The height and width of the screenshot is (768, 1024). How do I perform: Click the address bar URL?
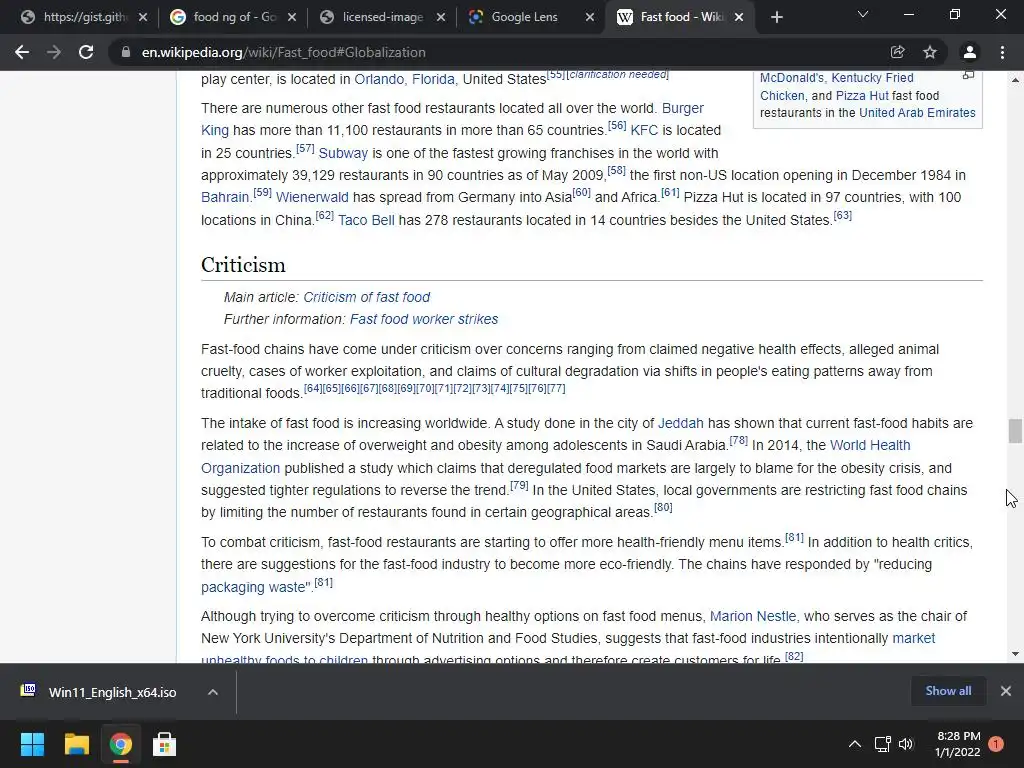[x=283, y=52]
